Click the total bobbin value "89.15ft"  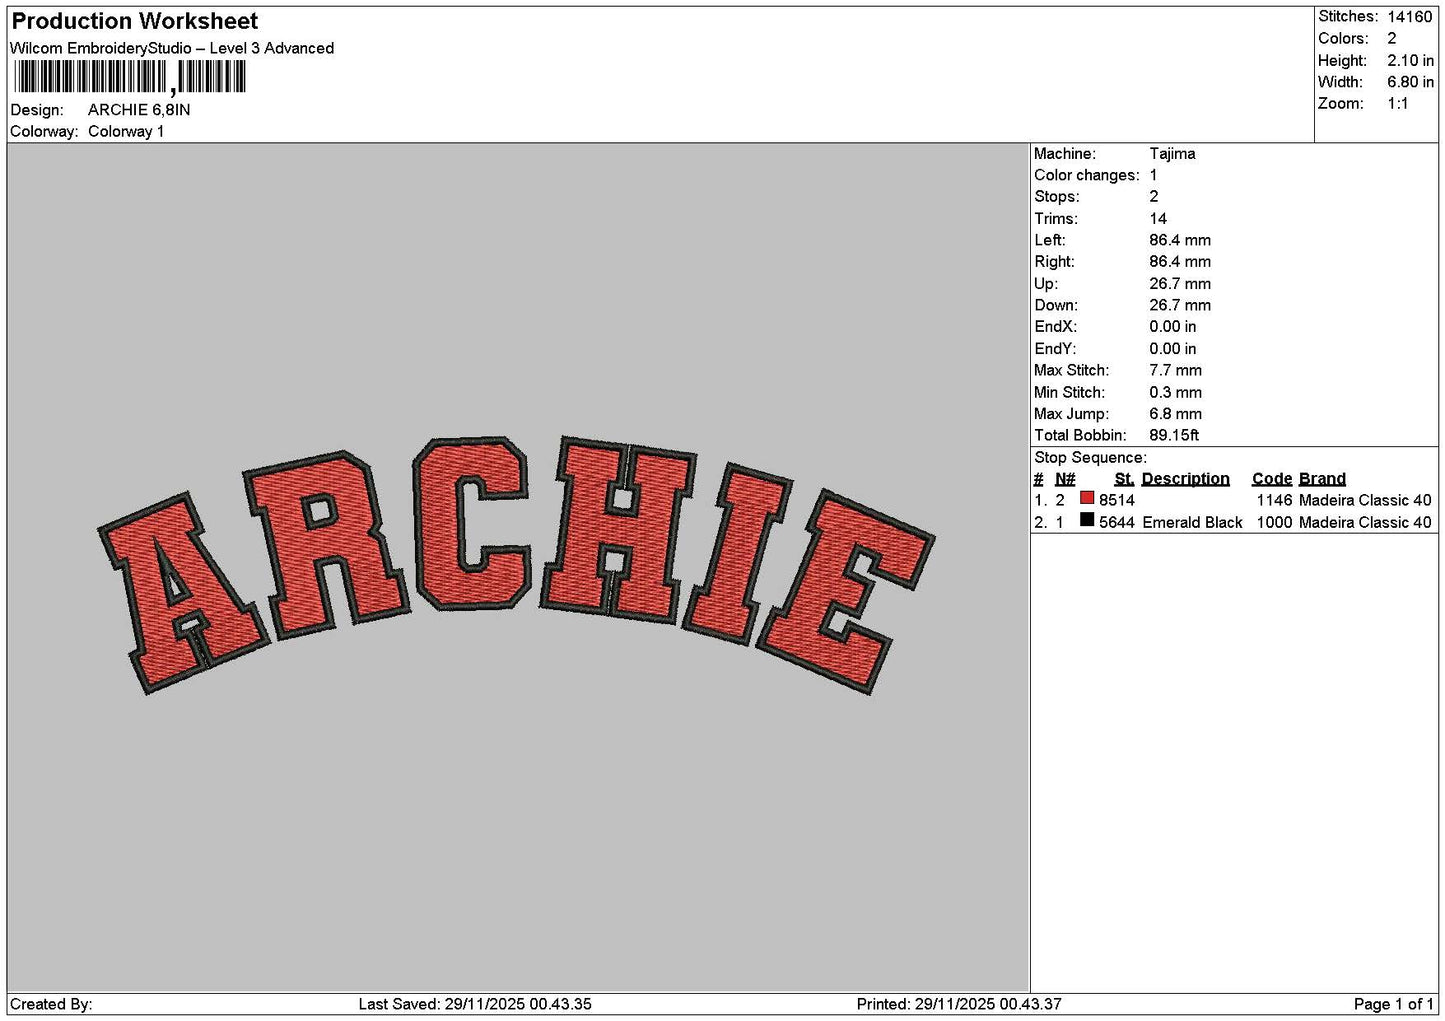click(1174, 436)
